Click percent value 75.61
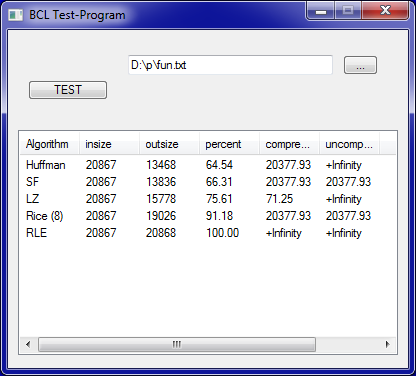This screenshot has width=416, height=376. click(219, 199)
